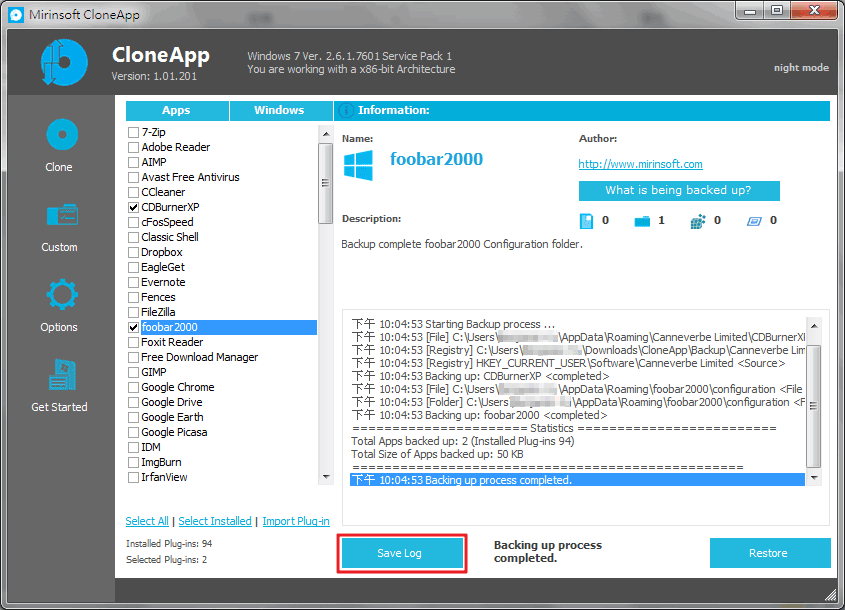
Task: Click the commands count icon
Action: click(x=754, y=221)
